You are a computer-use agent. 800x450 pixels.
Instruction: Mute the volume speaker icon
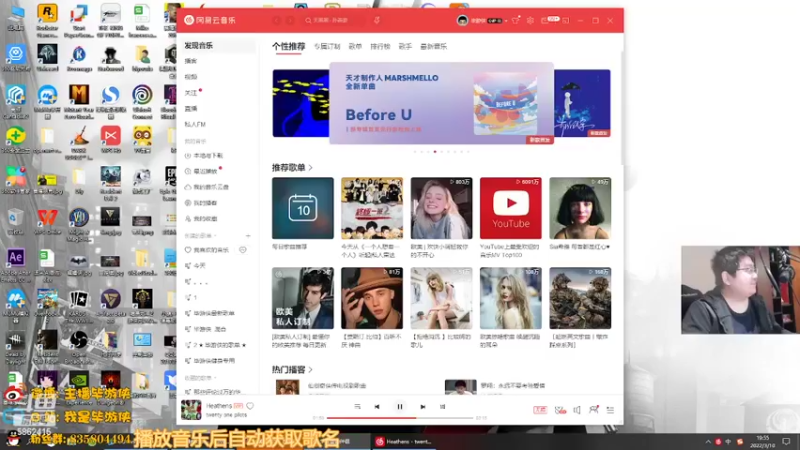[577, 410]
